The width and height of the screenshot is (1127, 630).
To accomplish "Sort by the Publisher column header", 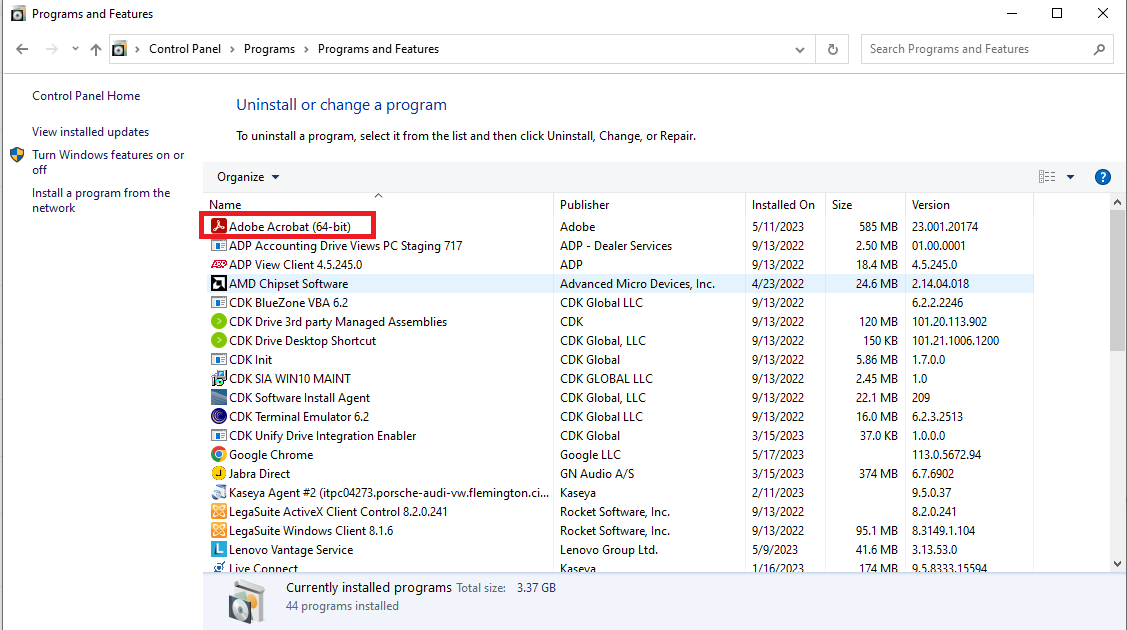I will [650, 205].
